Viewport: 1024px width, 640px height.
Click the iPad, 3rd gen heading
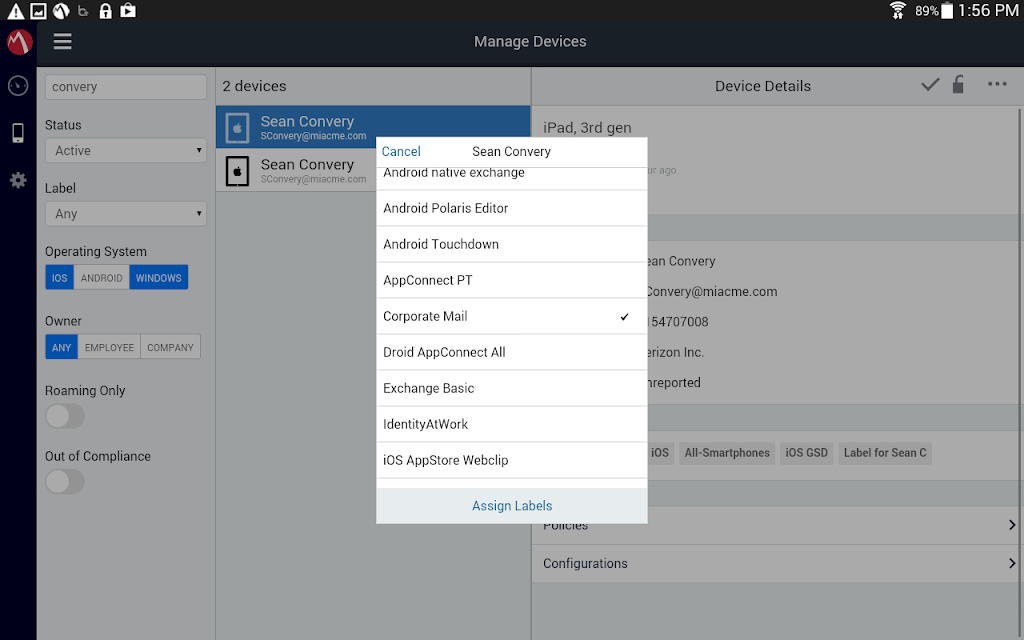coord(587,128)
